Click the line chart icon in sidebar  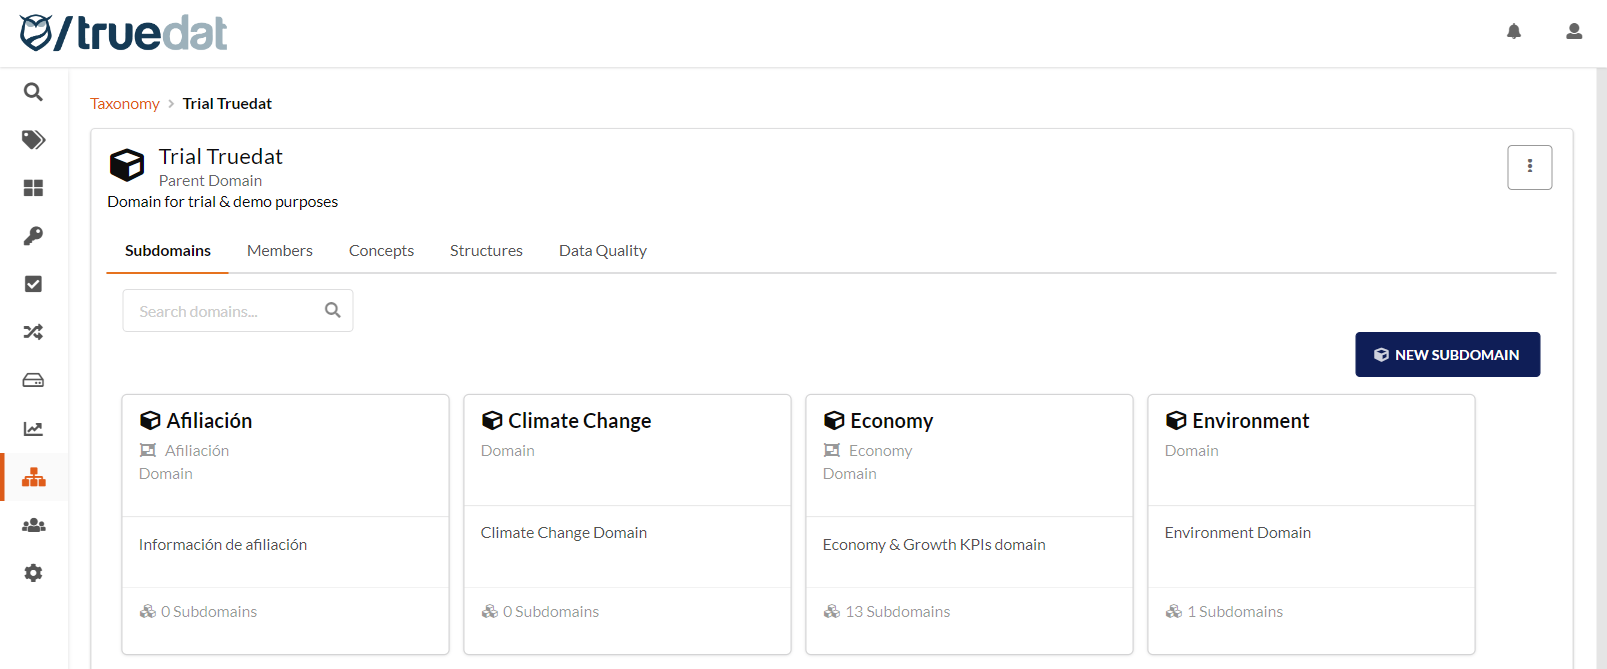33,429
